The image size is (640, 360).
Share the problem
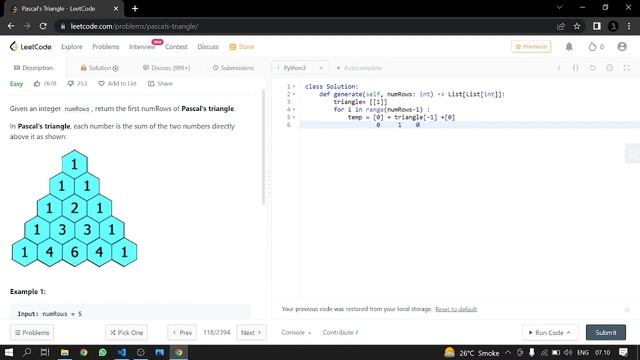pyautogui.click(x=160, y=83)
